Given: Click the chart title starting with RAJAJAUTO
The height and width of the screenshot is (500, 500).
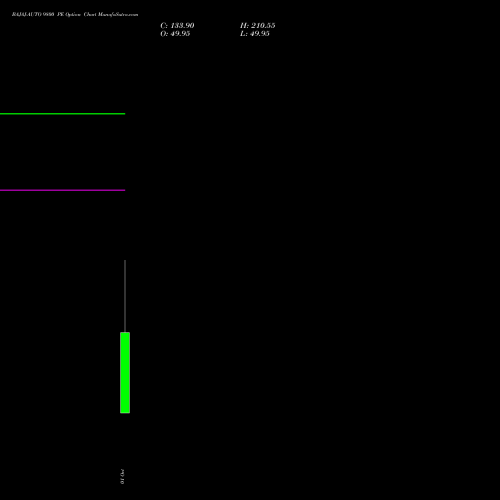Looking at the screenshot, I should (75, 15).
